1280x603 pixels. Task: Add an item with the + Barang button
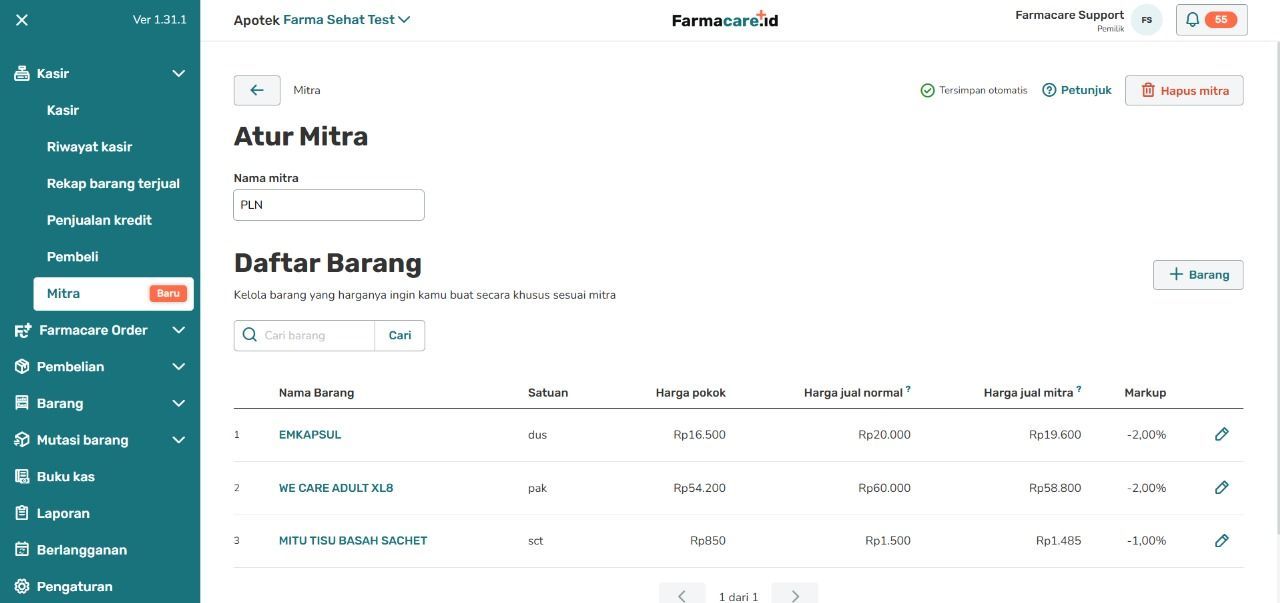click(1198, 275)
